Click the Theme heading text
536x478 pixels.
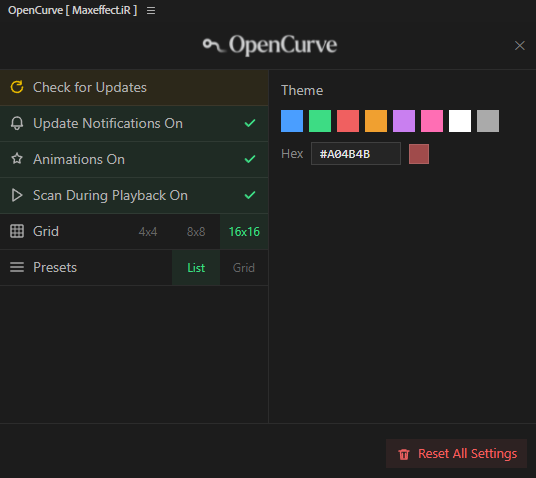(x=302, y=91)
